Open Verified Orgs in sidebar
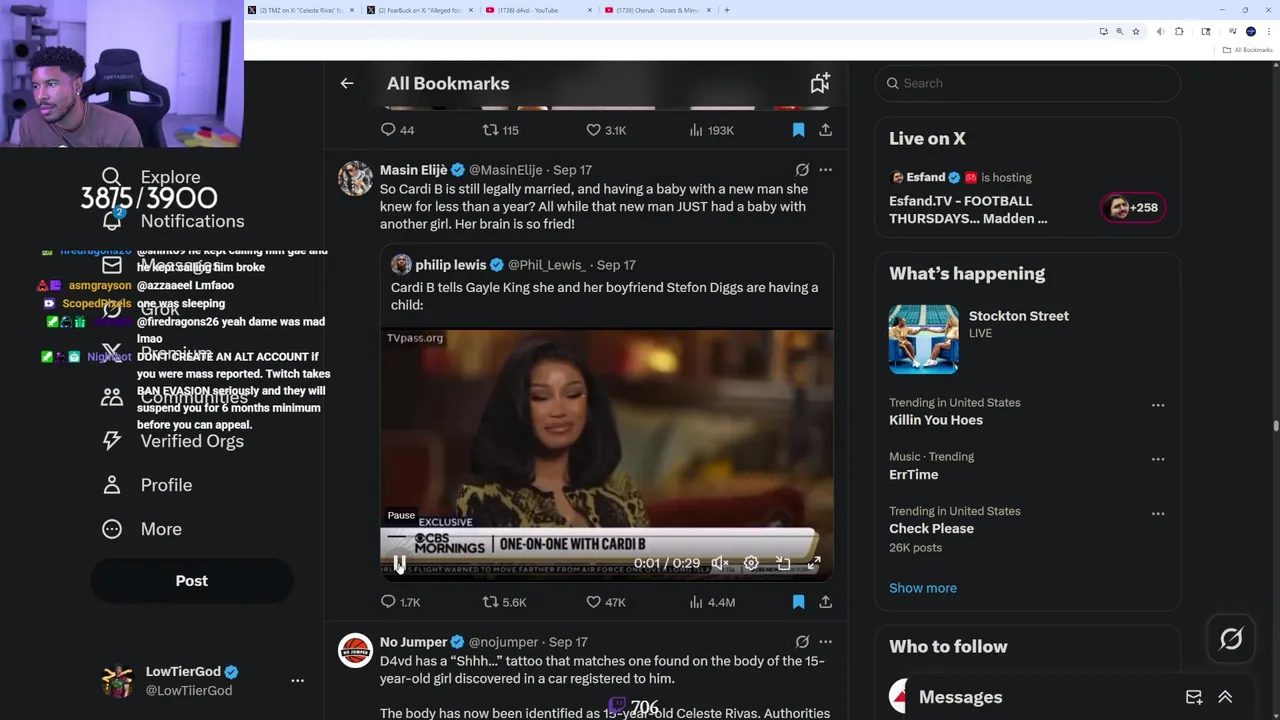 [173, 441]
